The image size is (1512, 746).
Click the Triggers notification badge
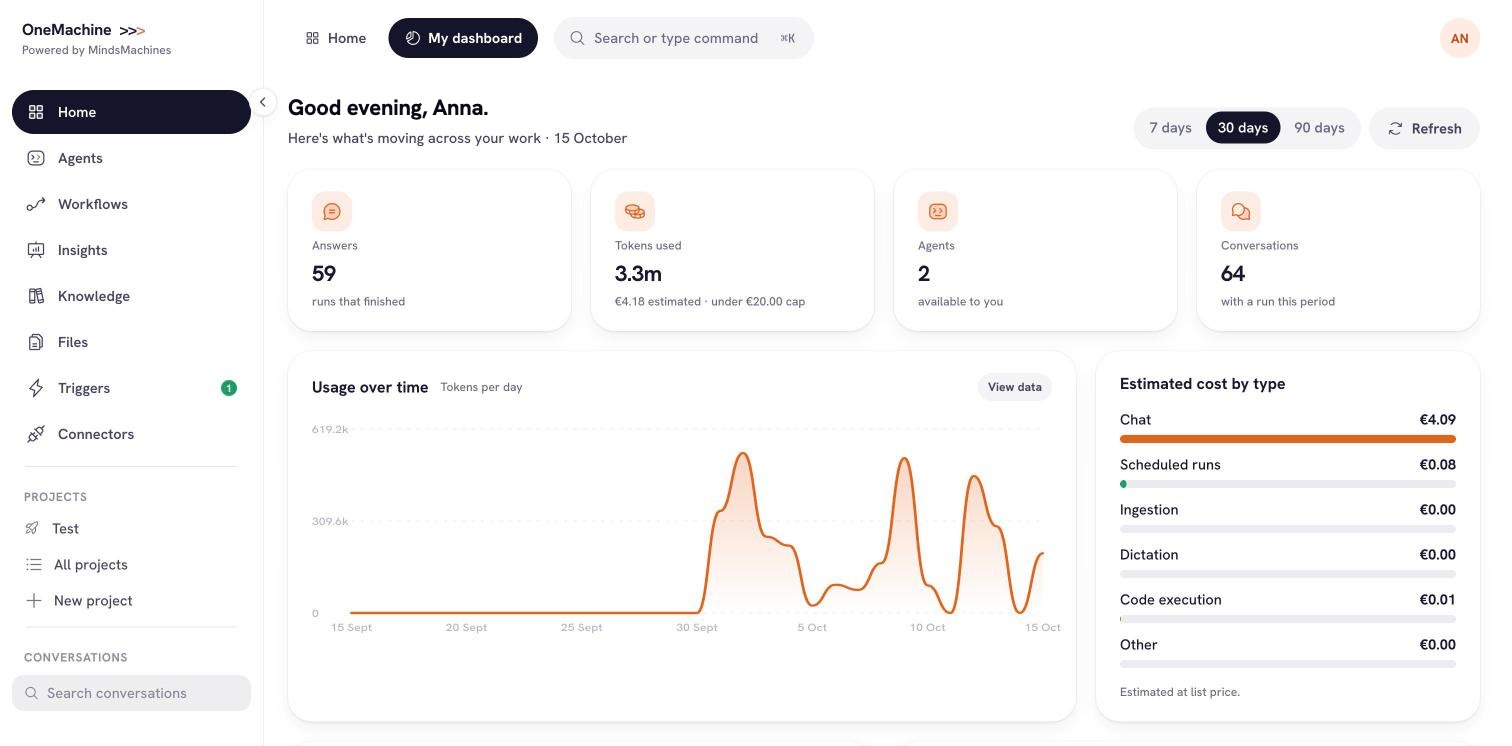(229, 388)
